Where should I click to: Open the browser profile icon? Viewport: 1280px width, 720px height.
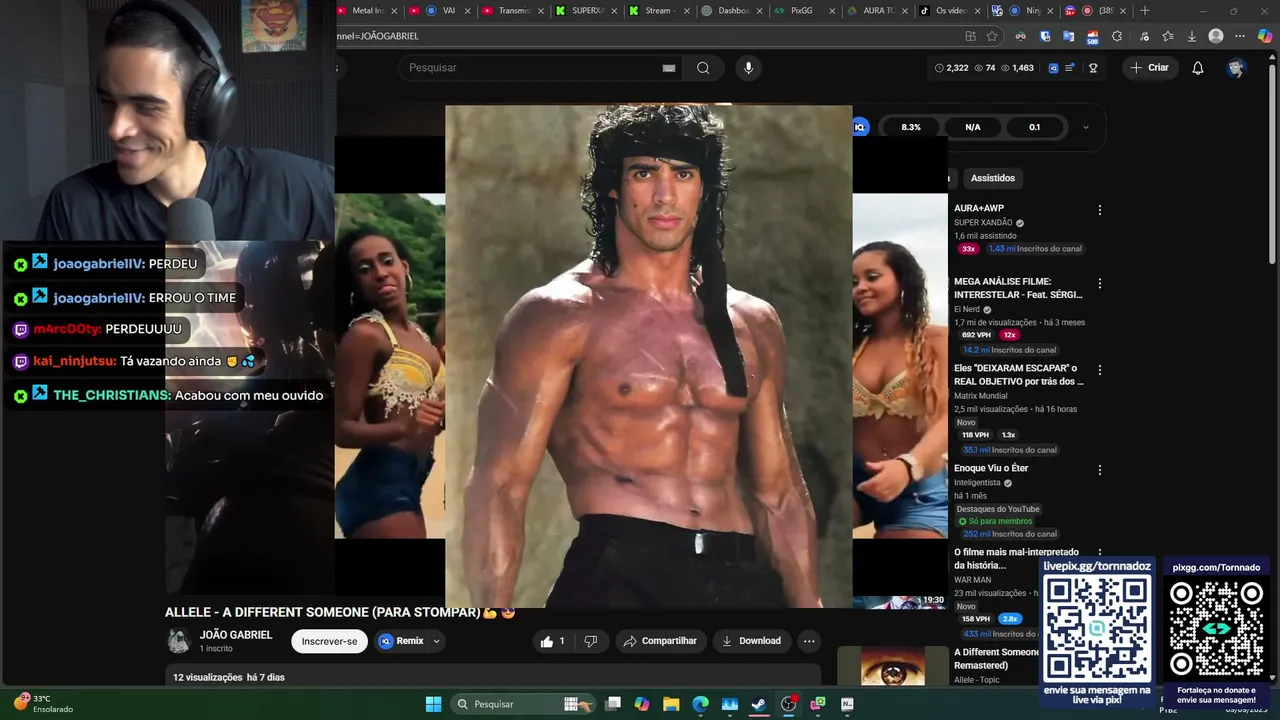click(1216, 36)
